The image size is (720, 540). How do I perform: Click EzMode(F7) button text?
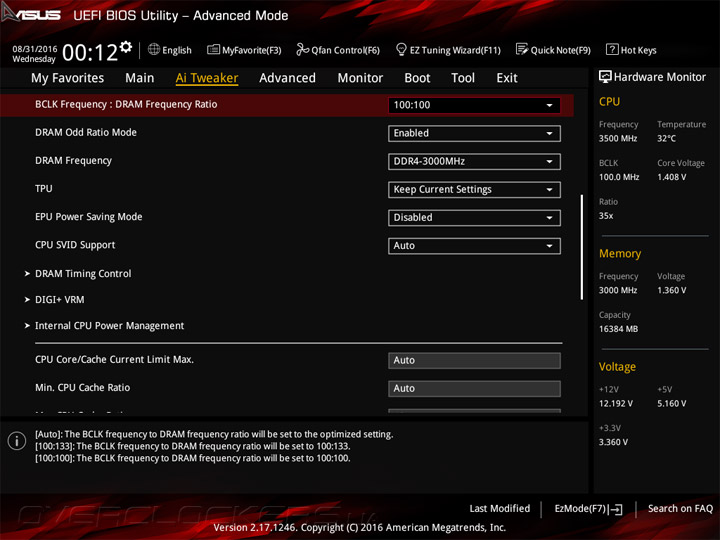tap(580, 509)
